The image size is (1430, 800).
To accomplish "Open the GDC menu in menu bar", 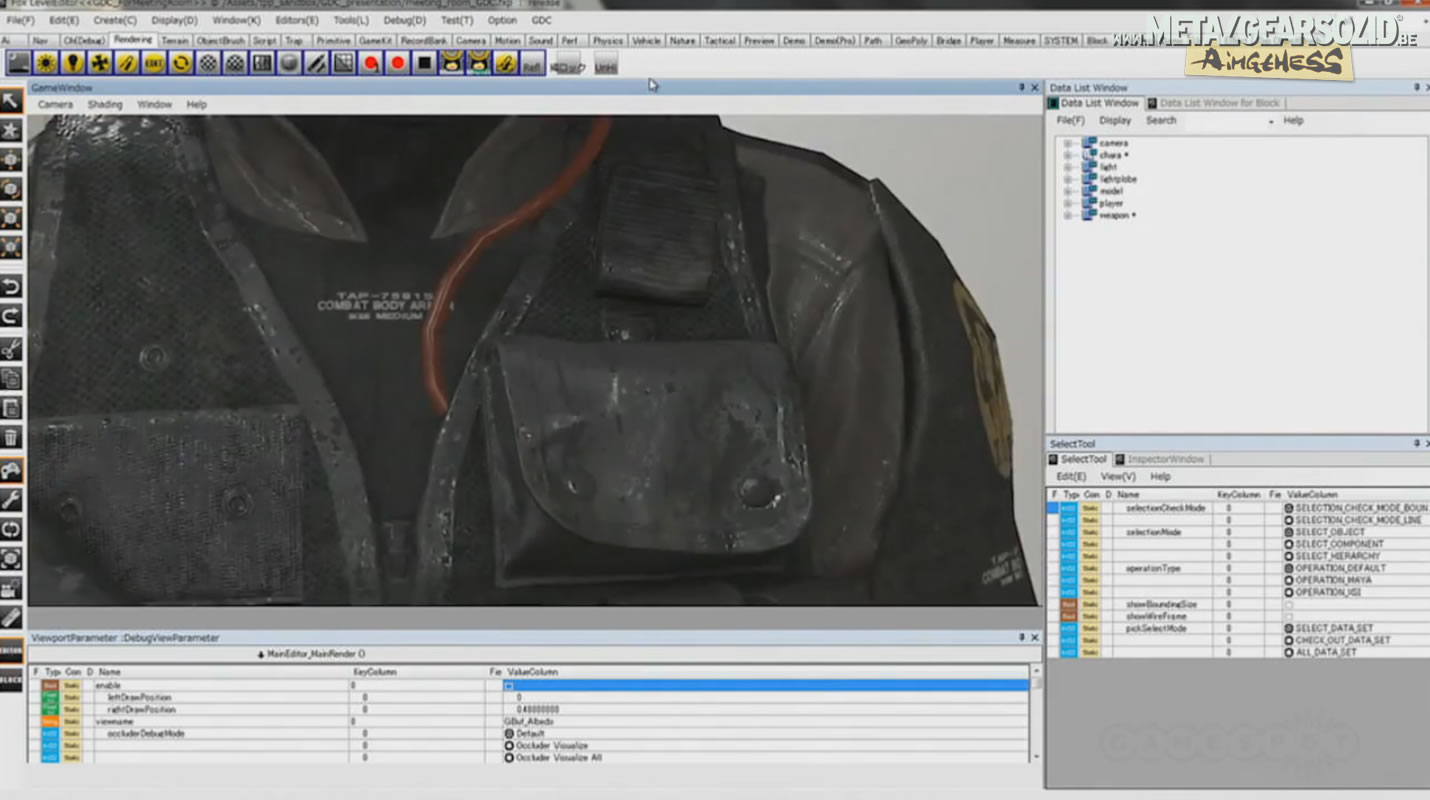I will coord(541,20).
